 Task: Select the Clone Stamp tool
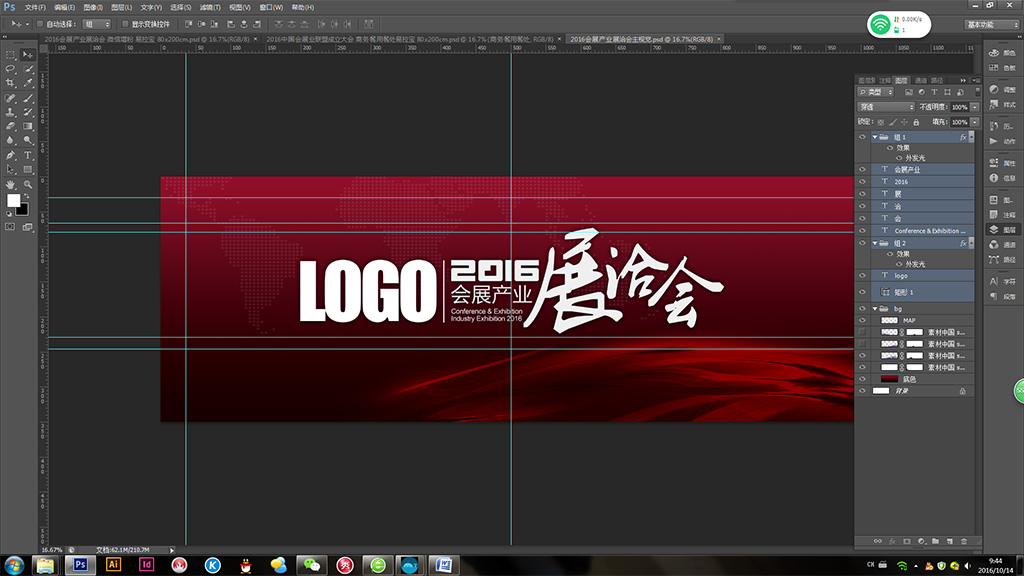coord(10,112)
